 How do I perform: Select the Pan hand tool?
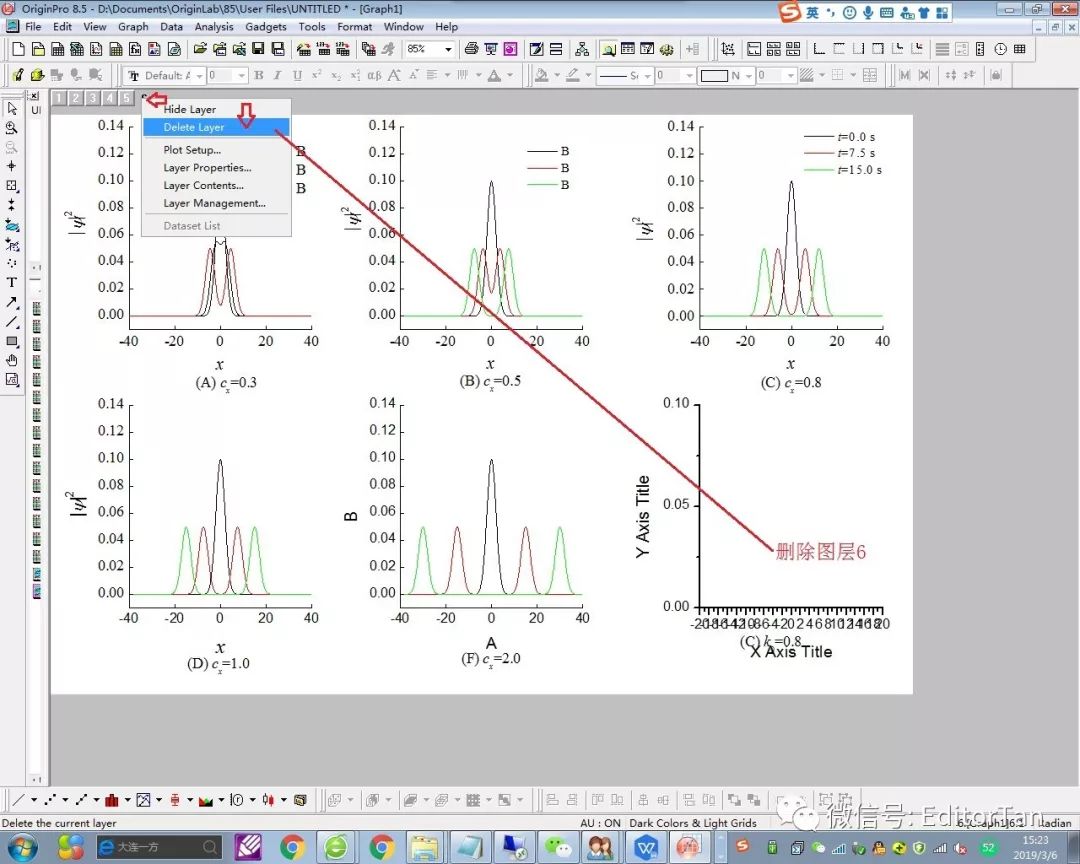click(12, 360)
